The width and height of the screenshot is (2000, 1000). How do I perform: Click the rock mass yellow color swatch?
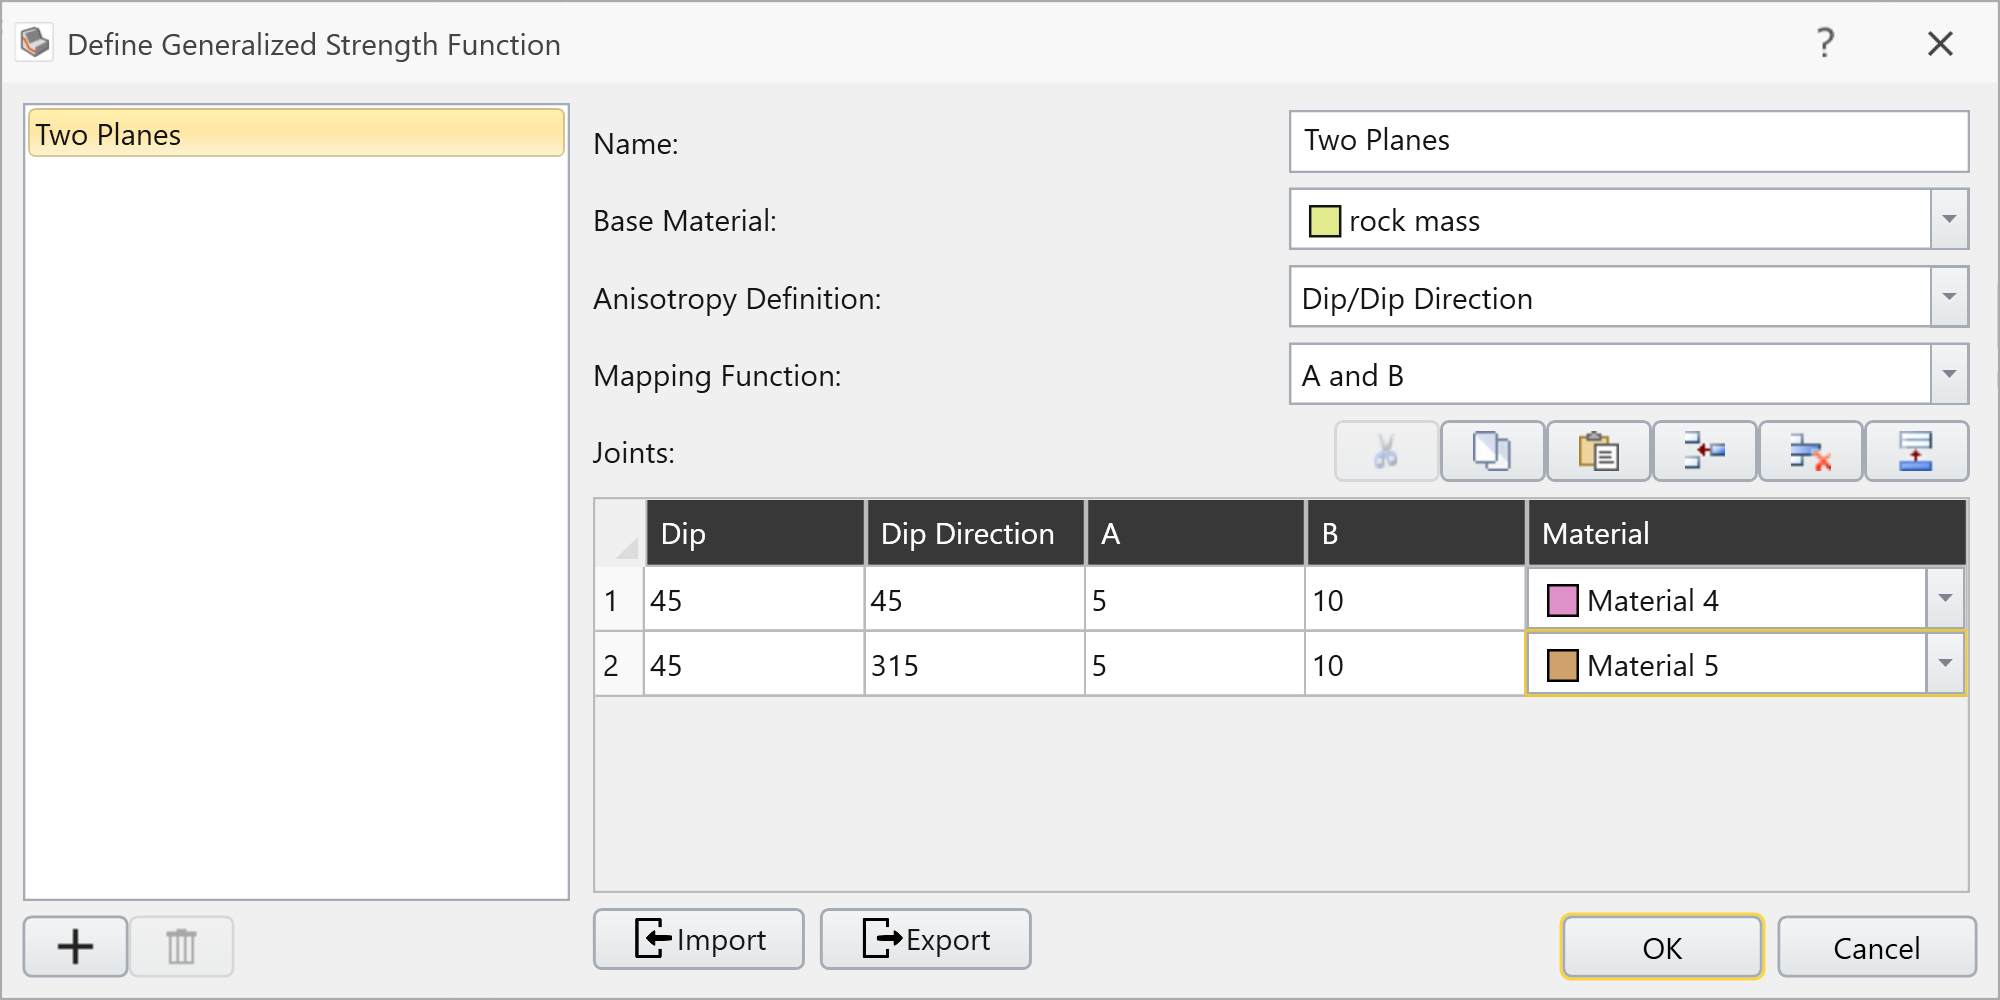[x=1324, y=221]
